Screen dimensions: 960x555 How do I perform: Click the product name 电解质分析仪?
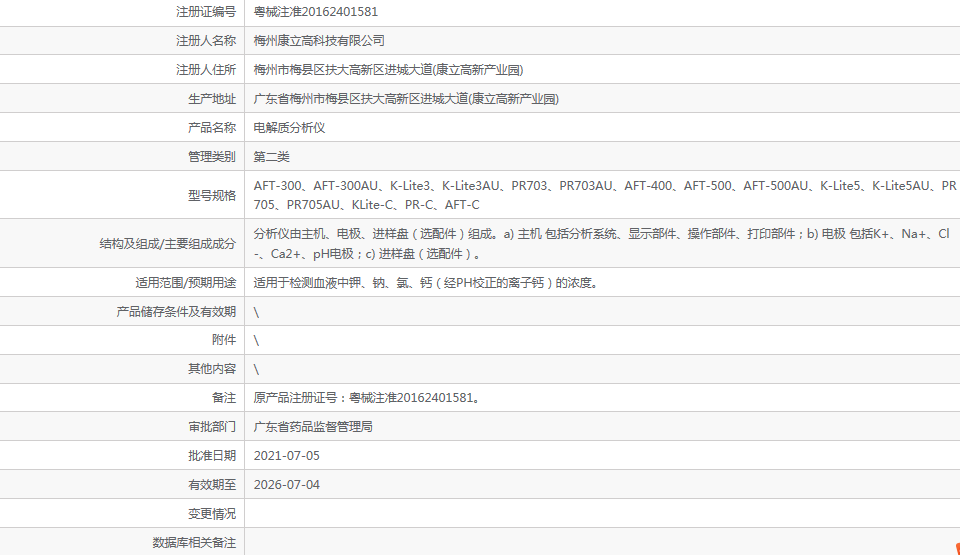pyautogui.click(x=289, y=127)
